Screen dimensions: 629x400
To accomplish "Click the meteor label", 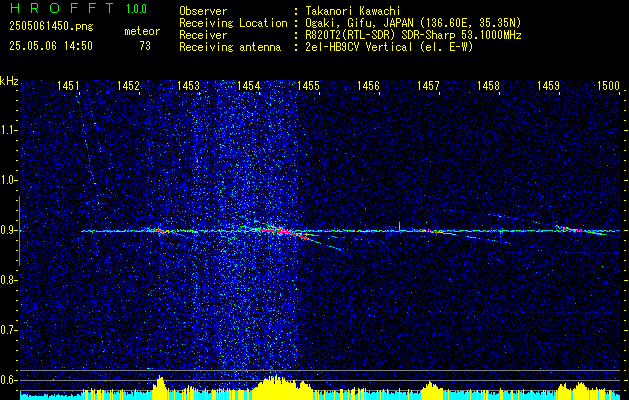I will 142,31.
